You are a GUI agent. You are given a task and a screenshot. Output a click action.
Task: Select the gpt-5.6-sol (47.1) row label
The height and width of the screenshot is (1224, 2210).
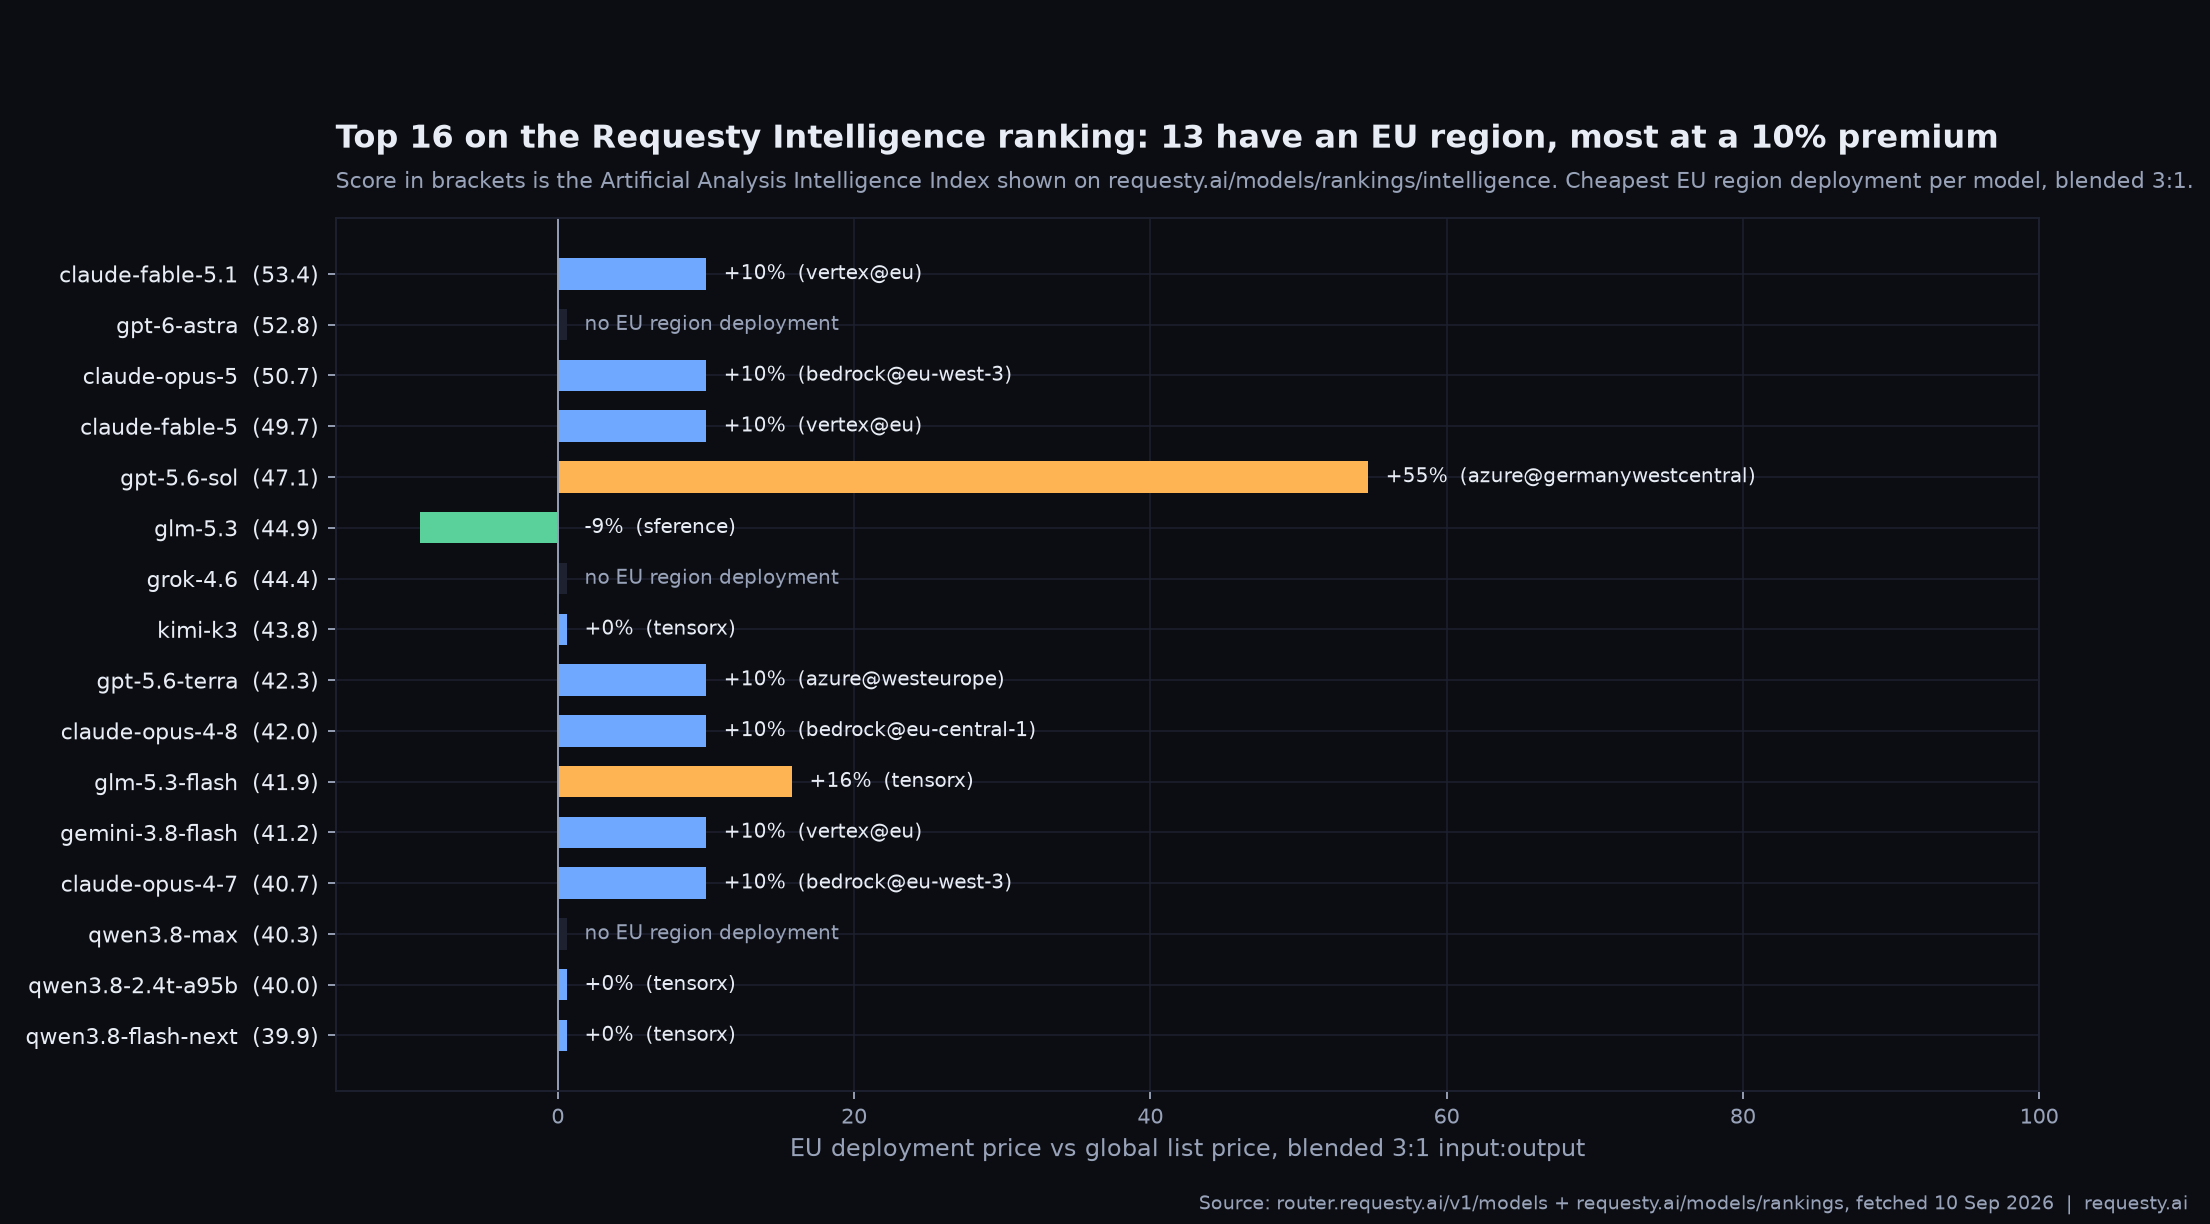pyautogui.click(x=219, y=478)
